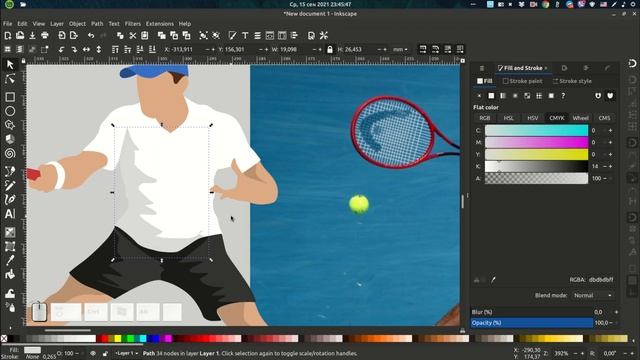The image size is (640, 360).
Task: Select the Gradient tool
Action: [10, 232]
